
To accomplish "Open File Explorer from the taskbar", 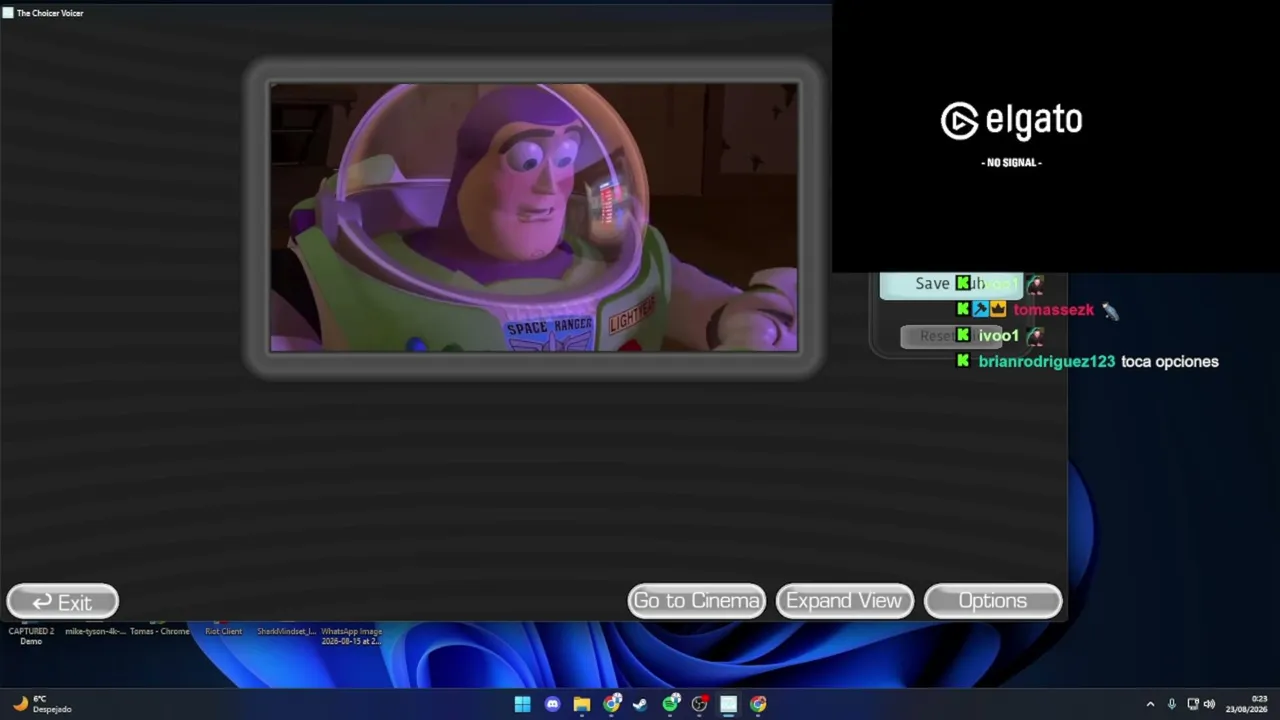I will (581, 704).
